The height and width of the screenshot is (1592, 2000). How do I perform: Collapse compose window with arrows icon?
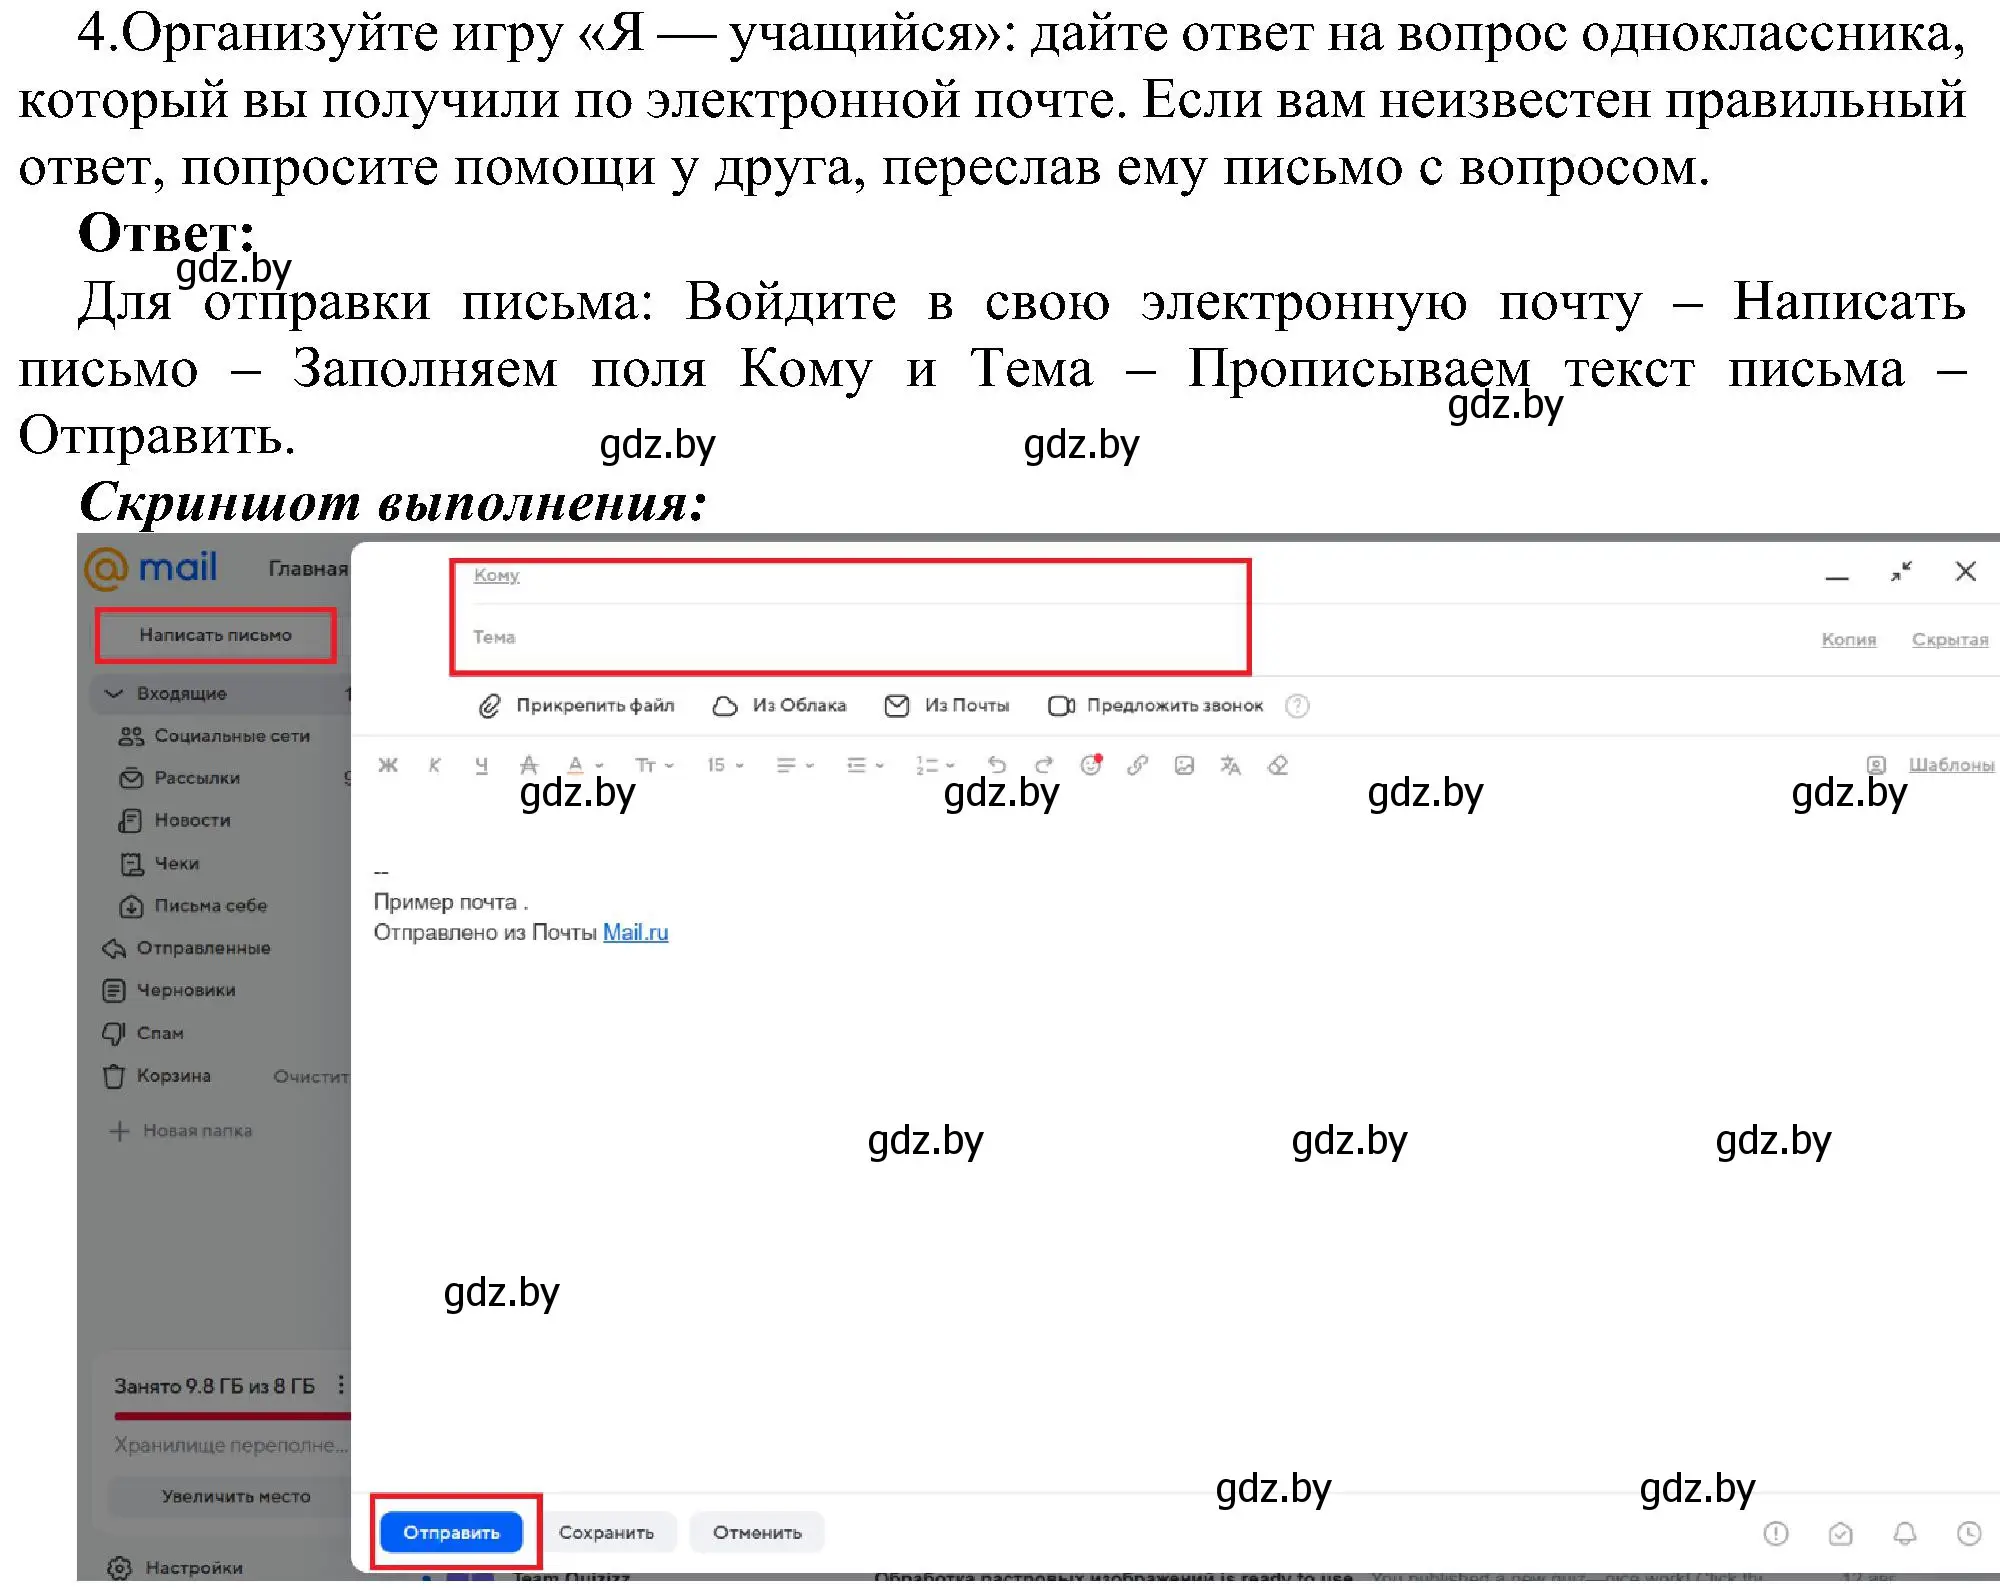pyautogui.click(x=1901, y=571)
